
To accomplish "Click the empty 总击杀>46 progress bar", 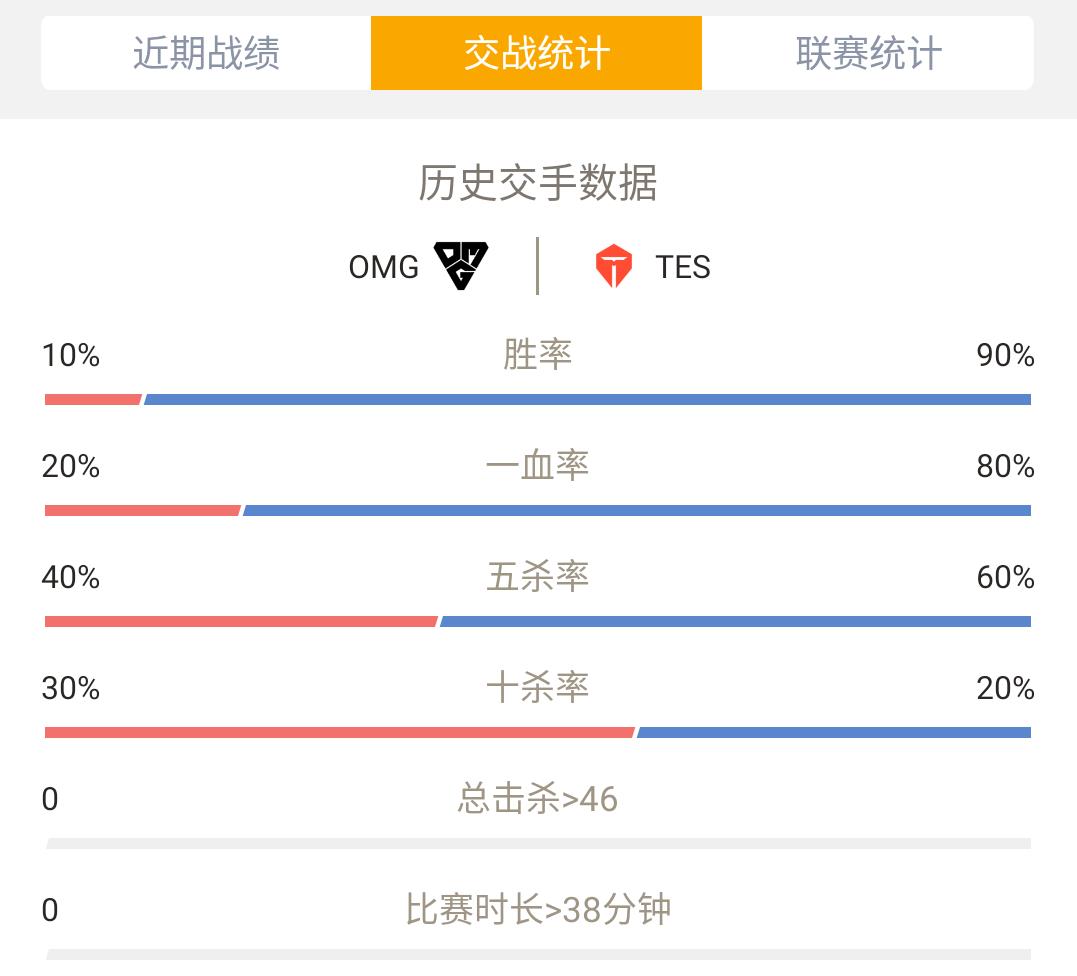I will pos(538,843).
